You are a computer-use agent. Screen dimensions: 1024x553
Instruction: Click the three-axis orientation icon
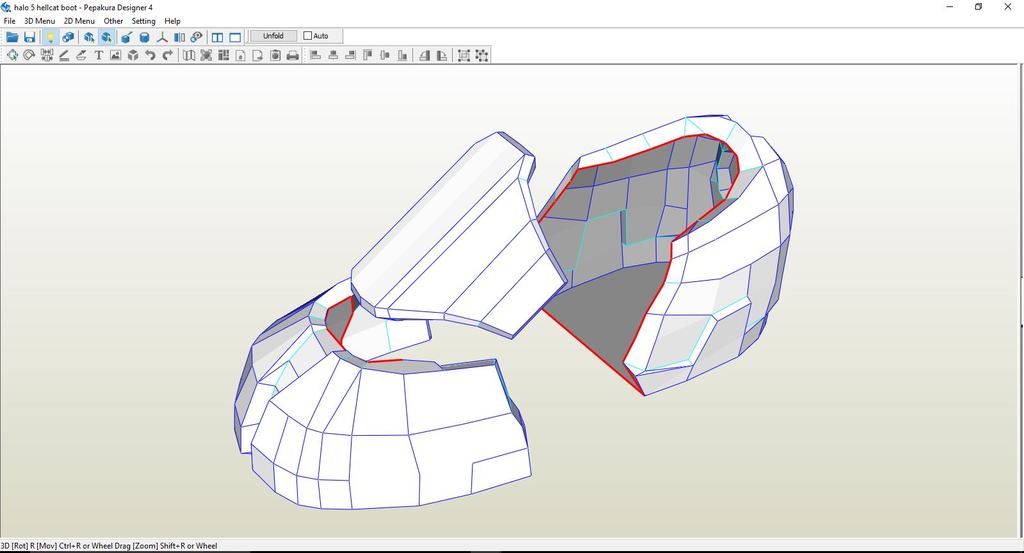tap(162, 37)
